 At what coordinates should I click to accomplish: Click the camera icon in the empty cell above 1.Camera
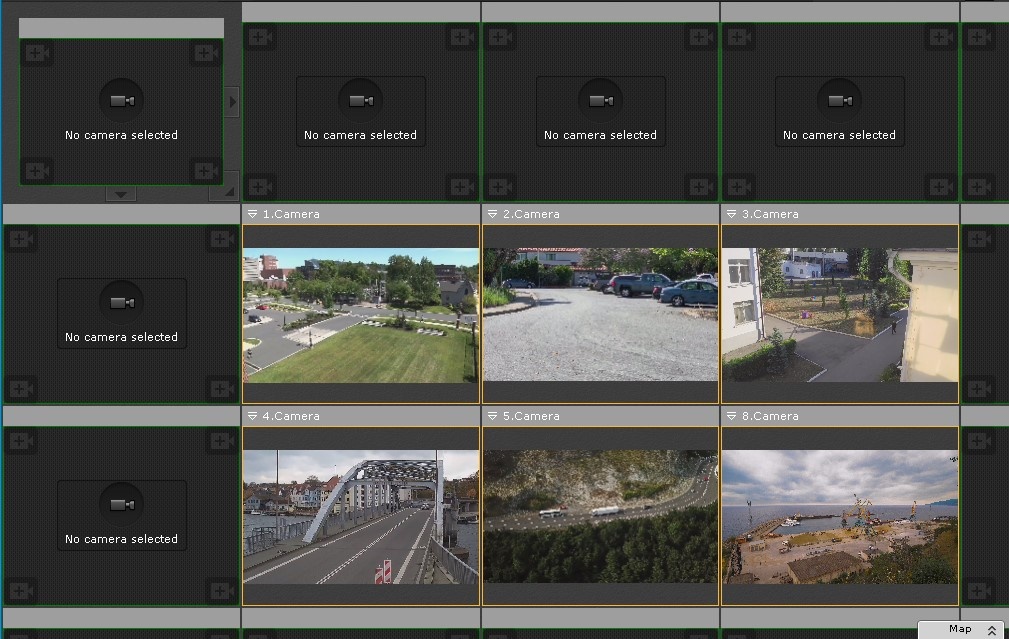coord(360,101)
